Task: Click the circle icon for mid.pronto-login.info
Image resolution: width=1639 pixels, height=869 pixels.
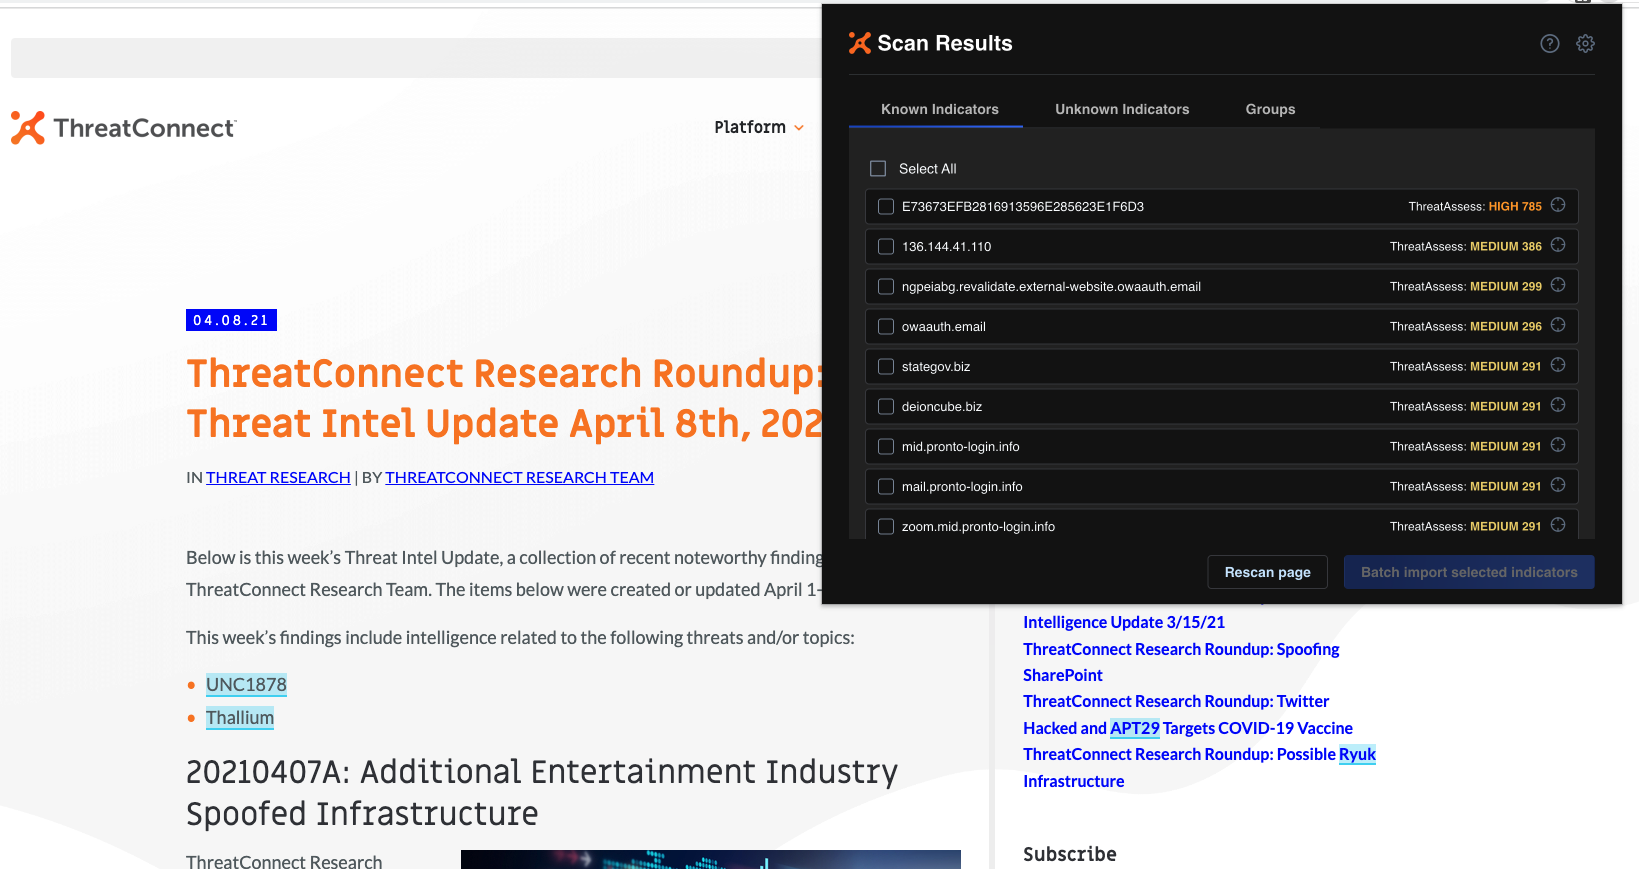Action: (x=1558, y=445)
